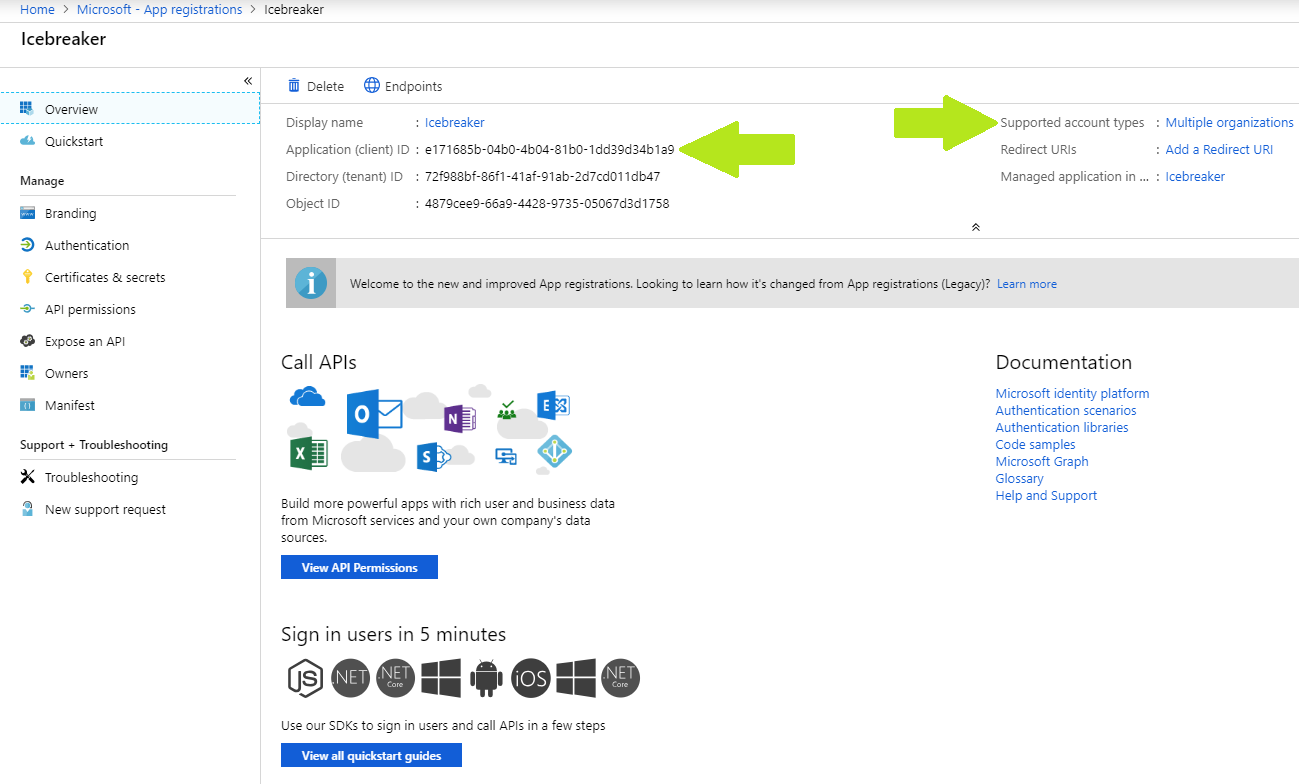Collapse the essentials section with up chevrons

975,227
